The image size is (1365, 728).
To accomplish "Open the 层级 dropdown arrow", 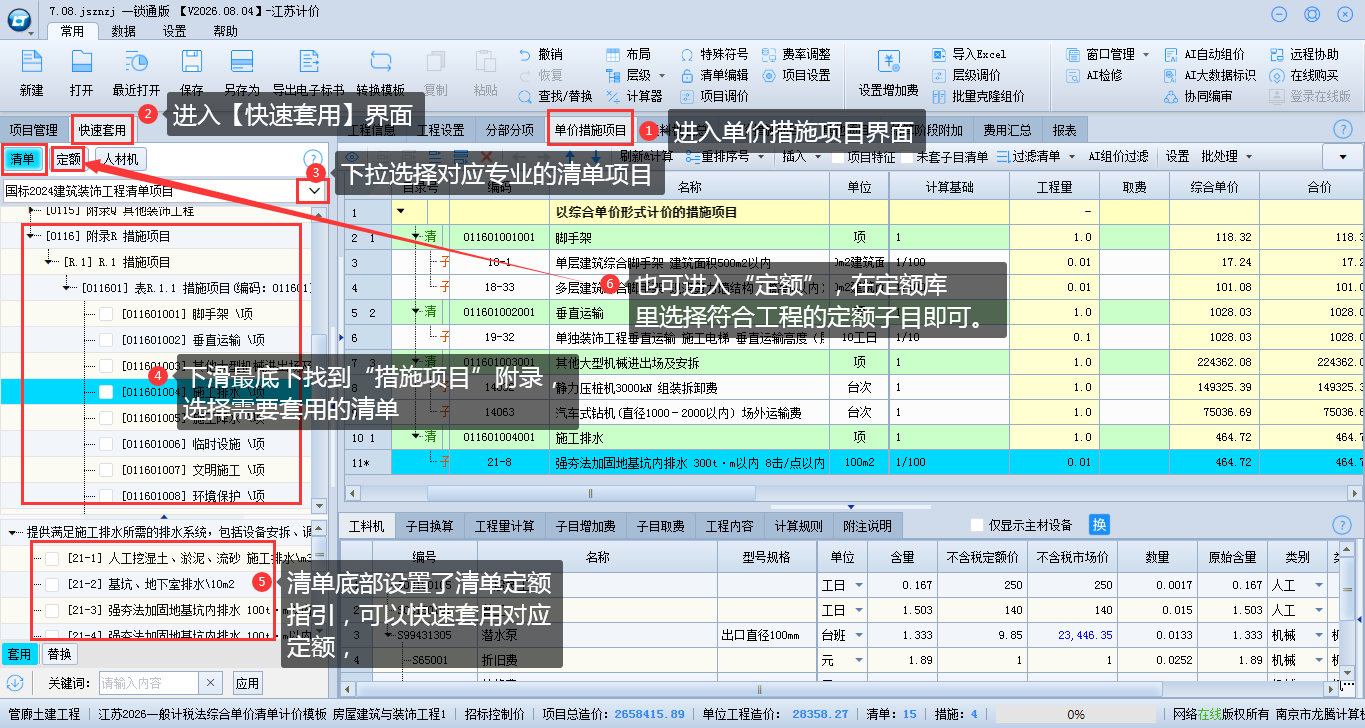I will (x=661, y=75).
